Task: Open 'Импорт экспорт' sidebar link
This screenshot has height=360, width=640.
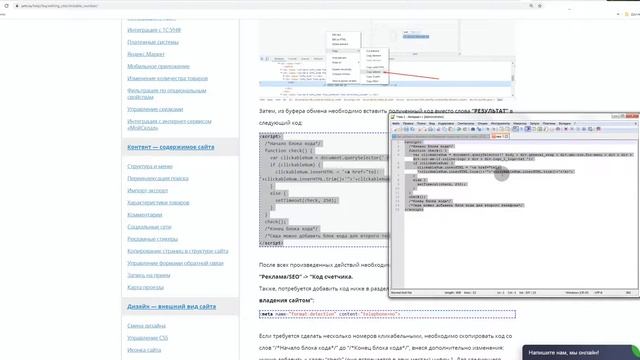Action: coord(147,191)
